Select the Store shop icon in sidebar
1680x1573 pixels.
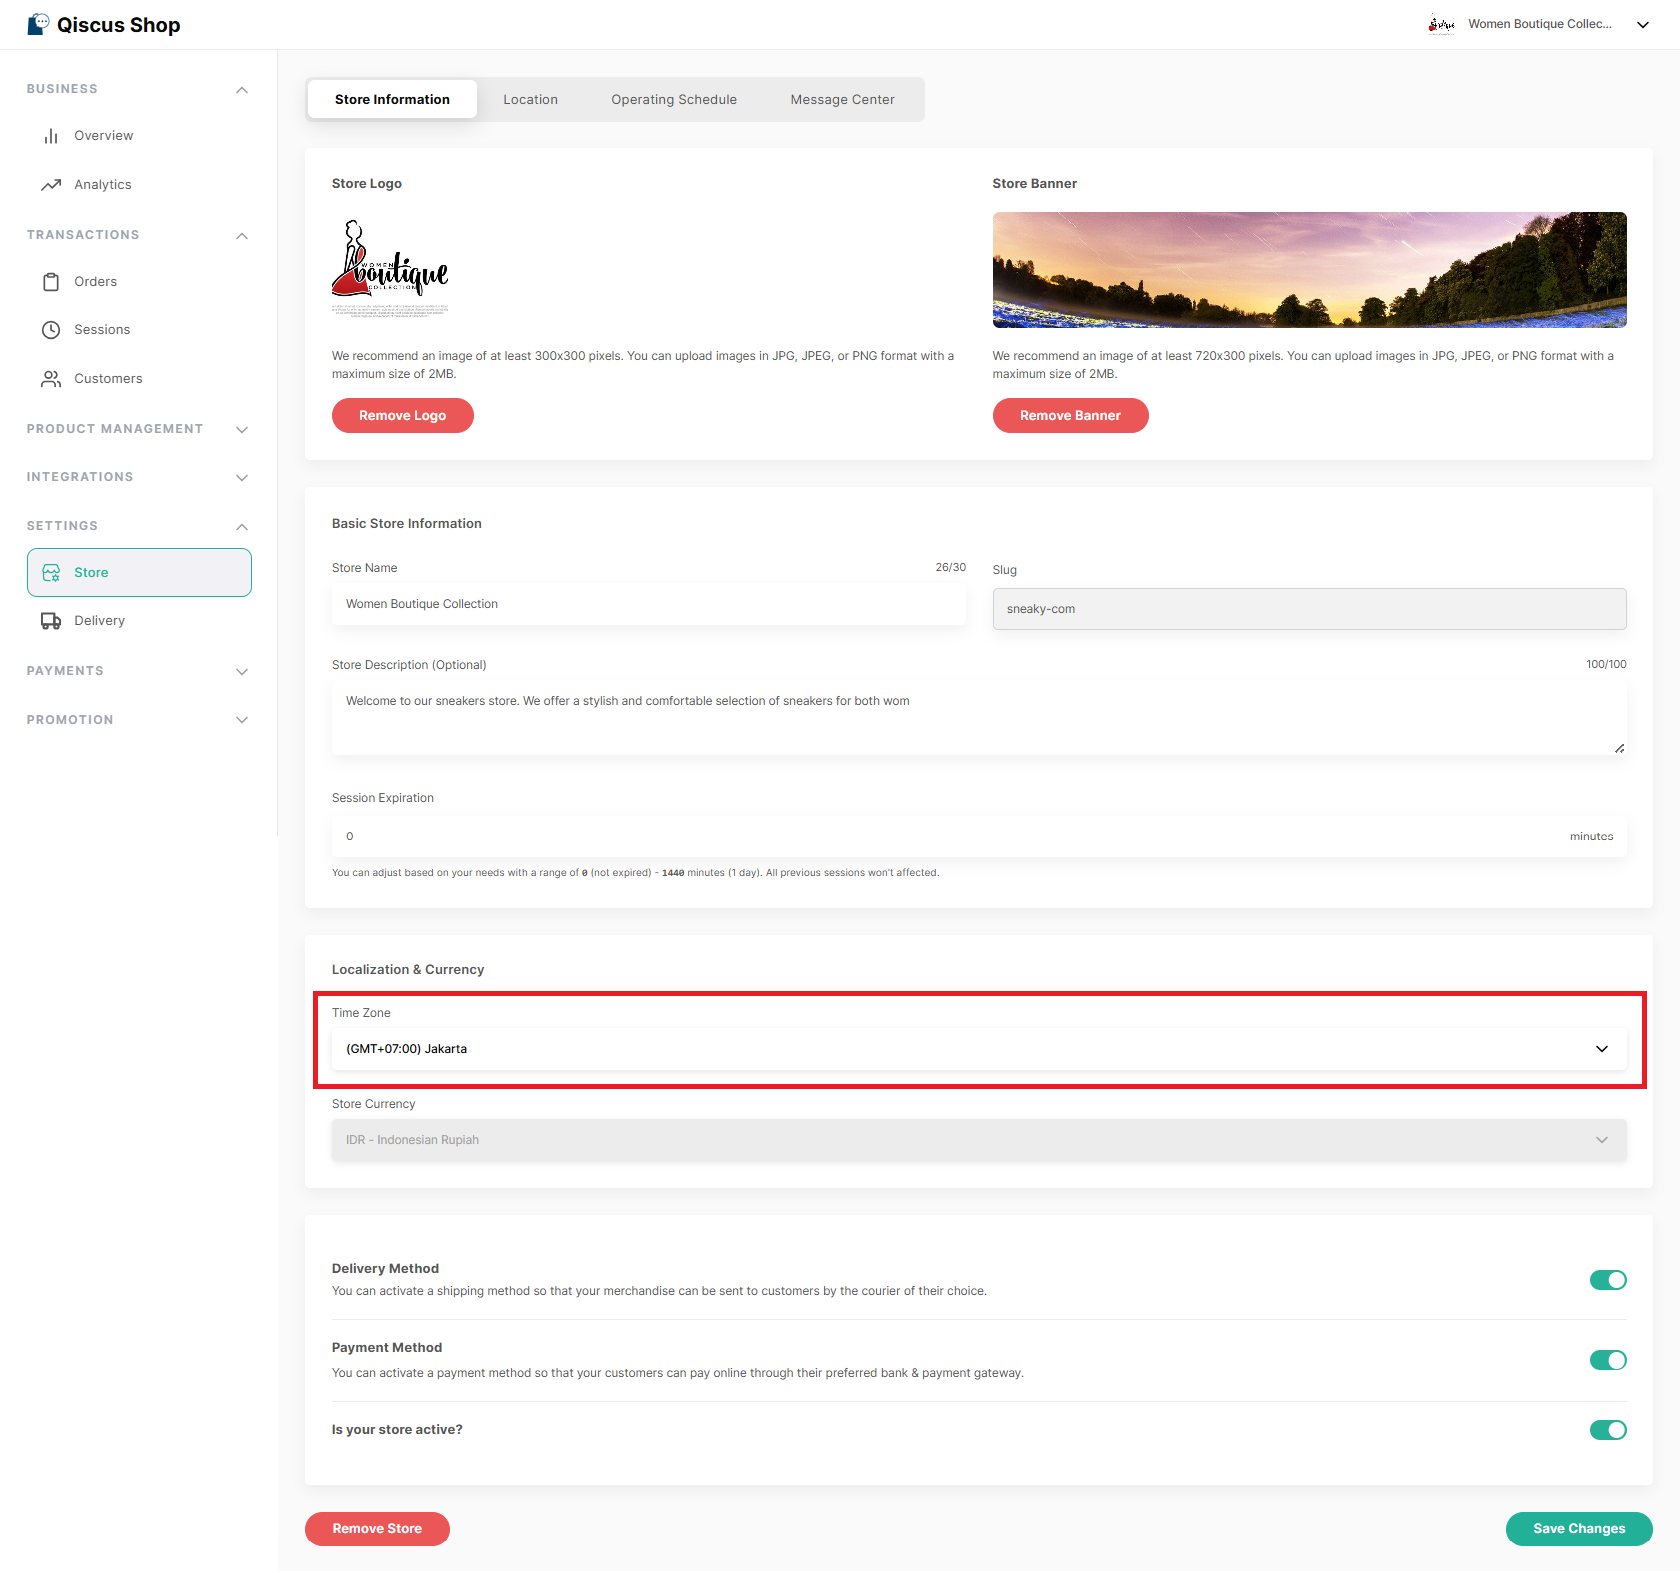(x=51, y=573)
